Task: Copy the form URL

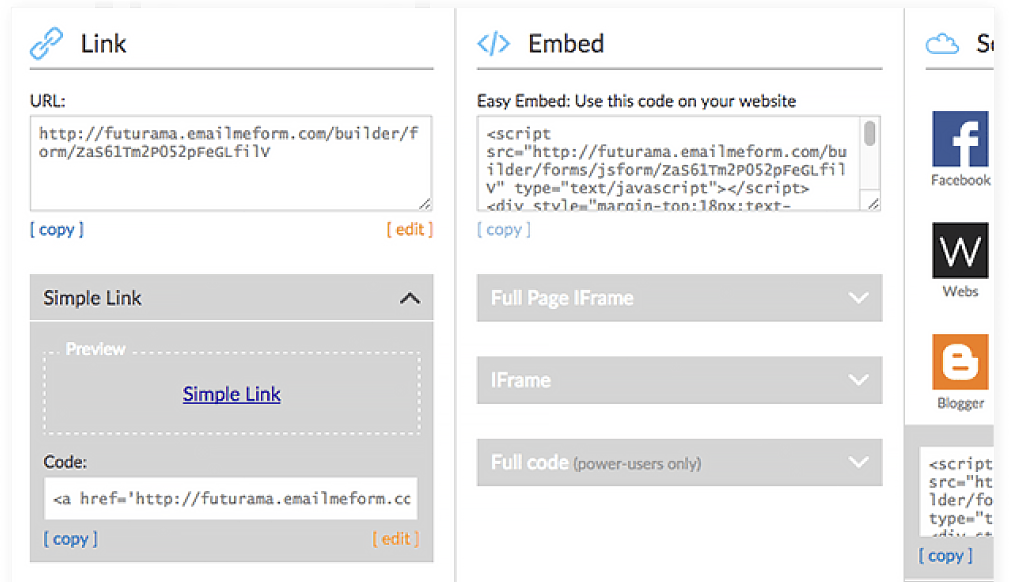Action: coord(57,229)
